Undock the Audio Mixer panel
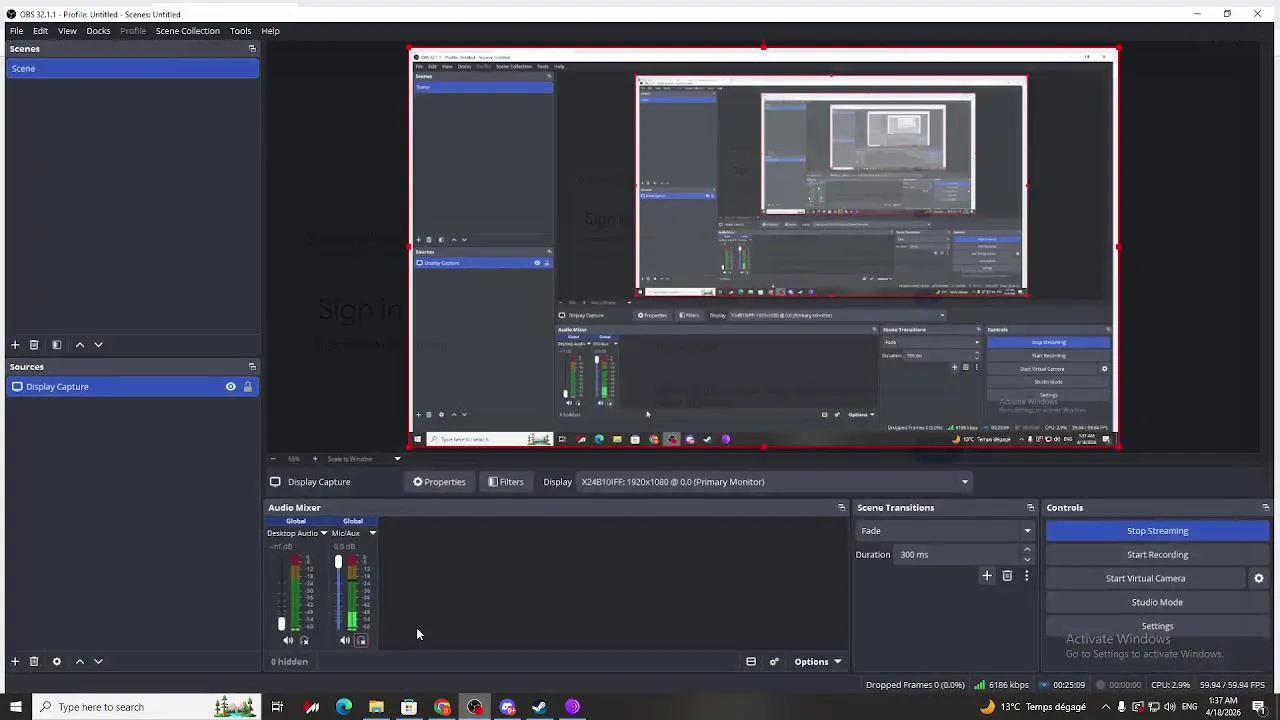The height and width of the screenshot is (720, 1280). 841,508
